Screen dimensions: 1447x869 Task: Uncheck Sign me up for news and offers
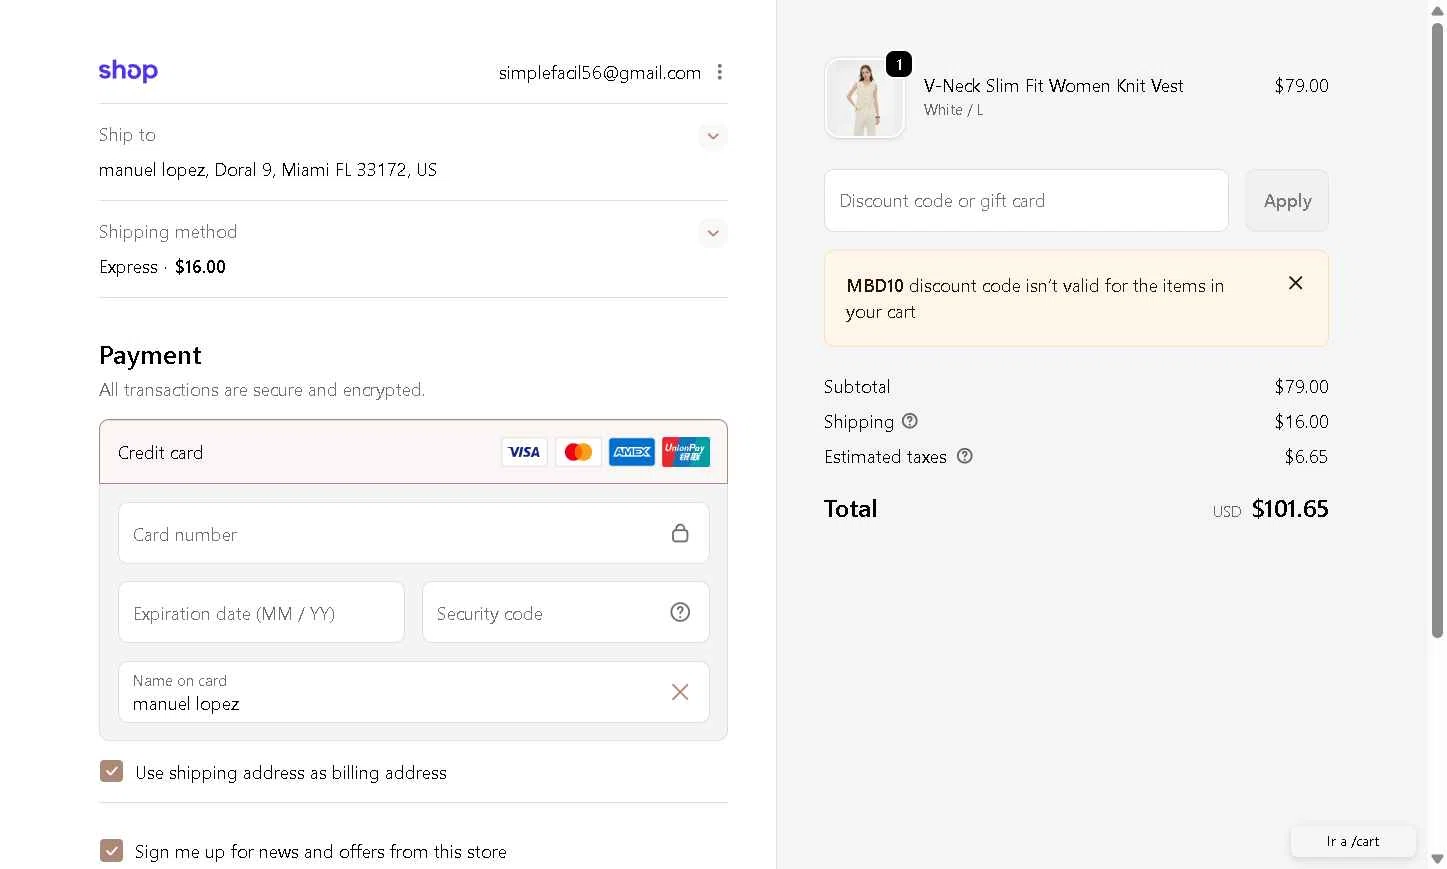pos(112,850)
